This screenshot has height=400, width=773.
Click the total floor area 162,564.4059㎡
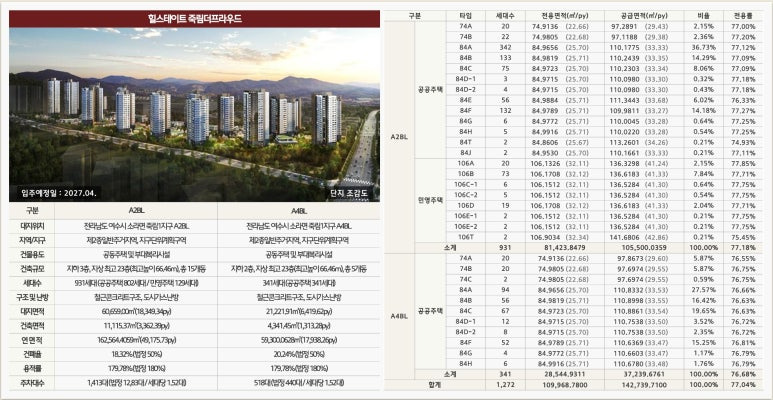tap(136, 340)
